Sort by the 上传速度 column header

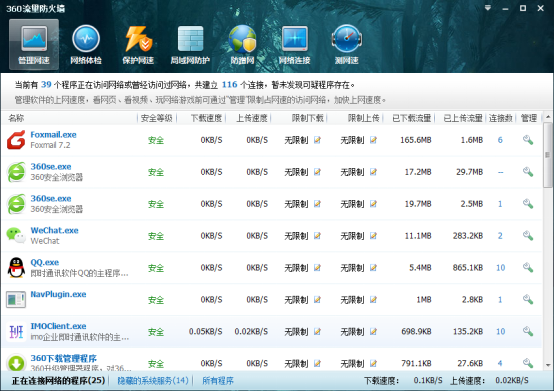252,118
